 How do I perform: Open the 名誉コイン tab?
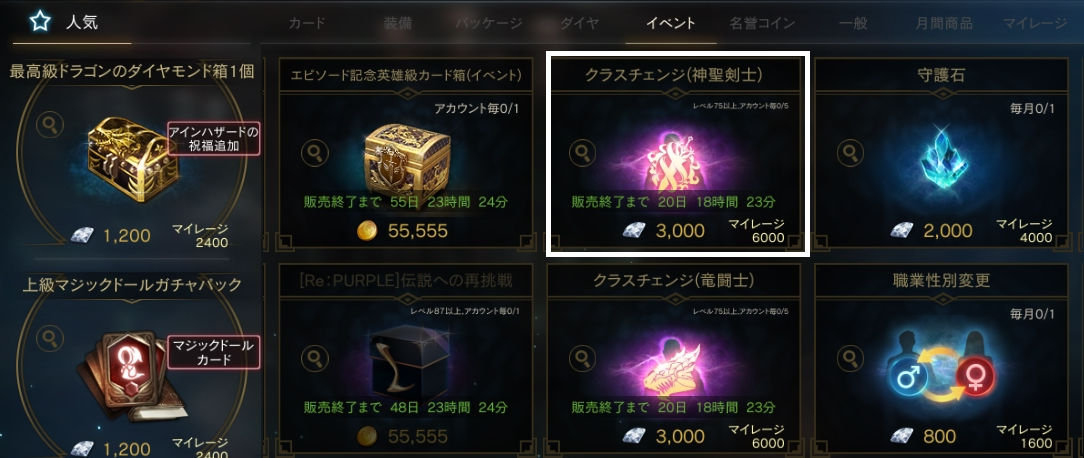[762, 24]
